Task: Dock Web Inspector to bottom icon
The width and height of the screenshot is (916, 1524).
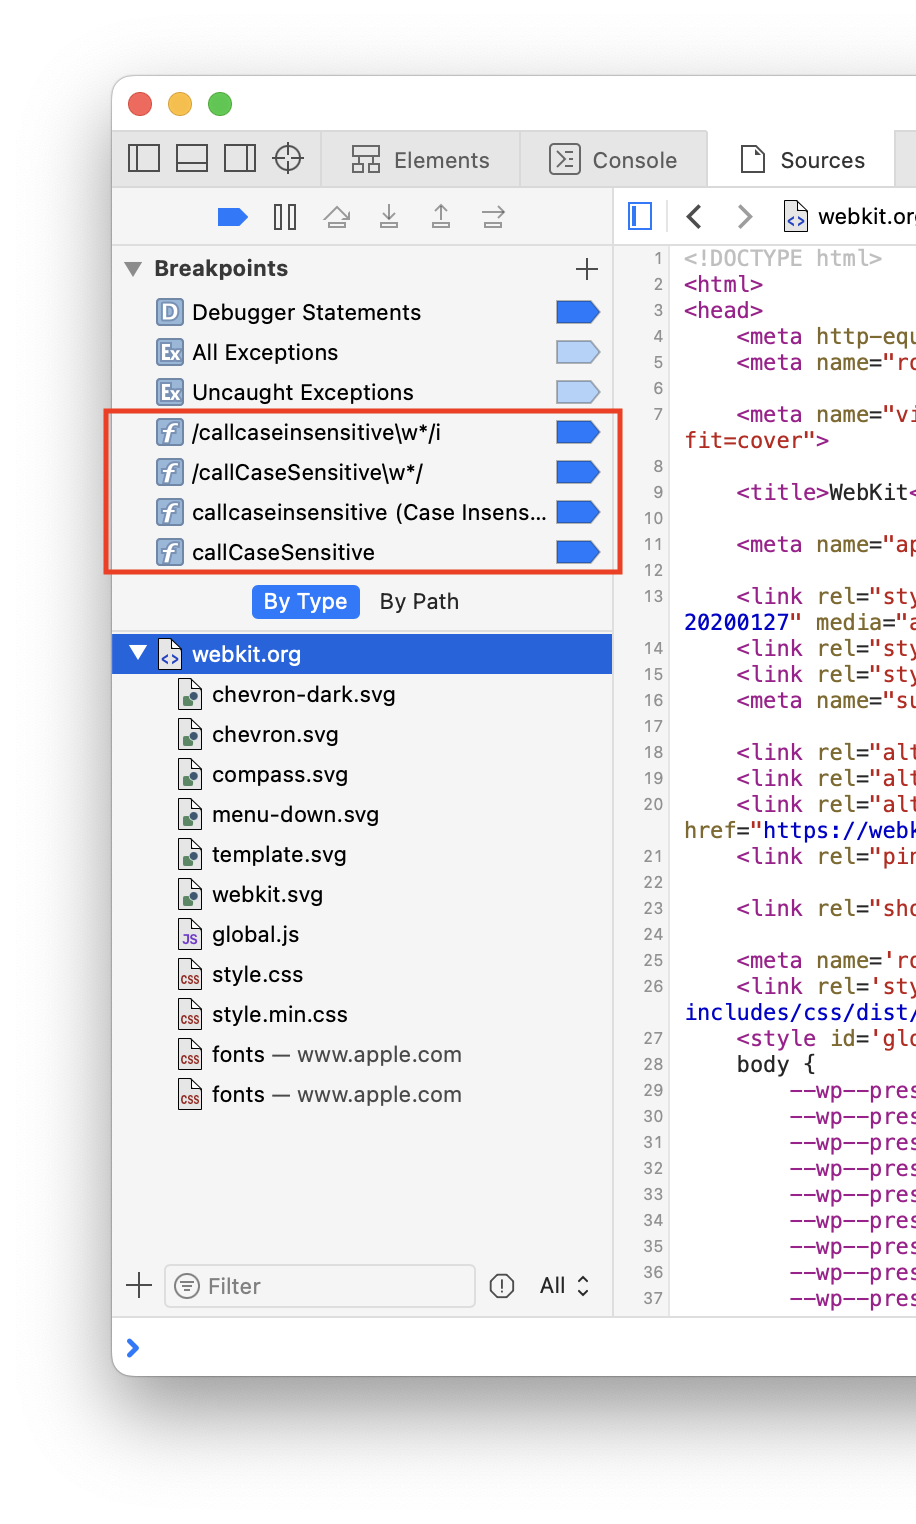Action: click(x=192, y=159)
